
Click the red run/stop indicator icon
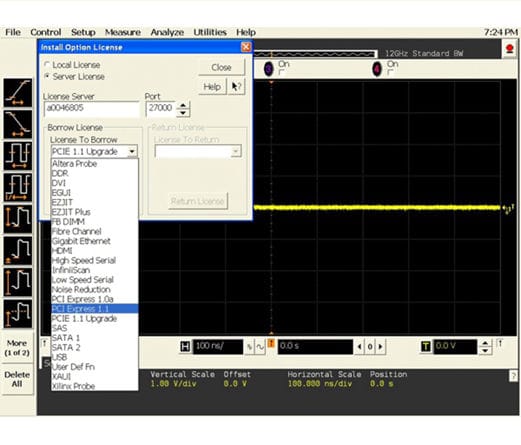pyautogui.click(x=509, y=49)
